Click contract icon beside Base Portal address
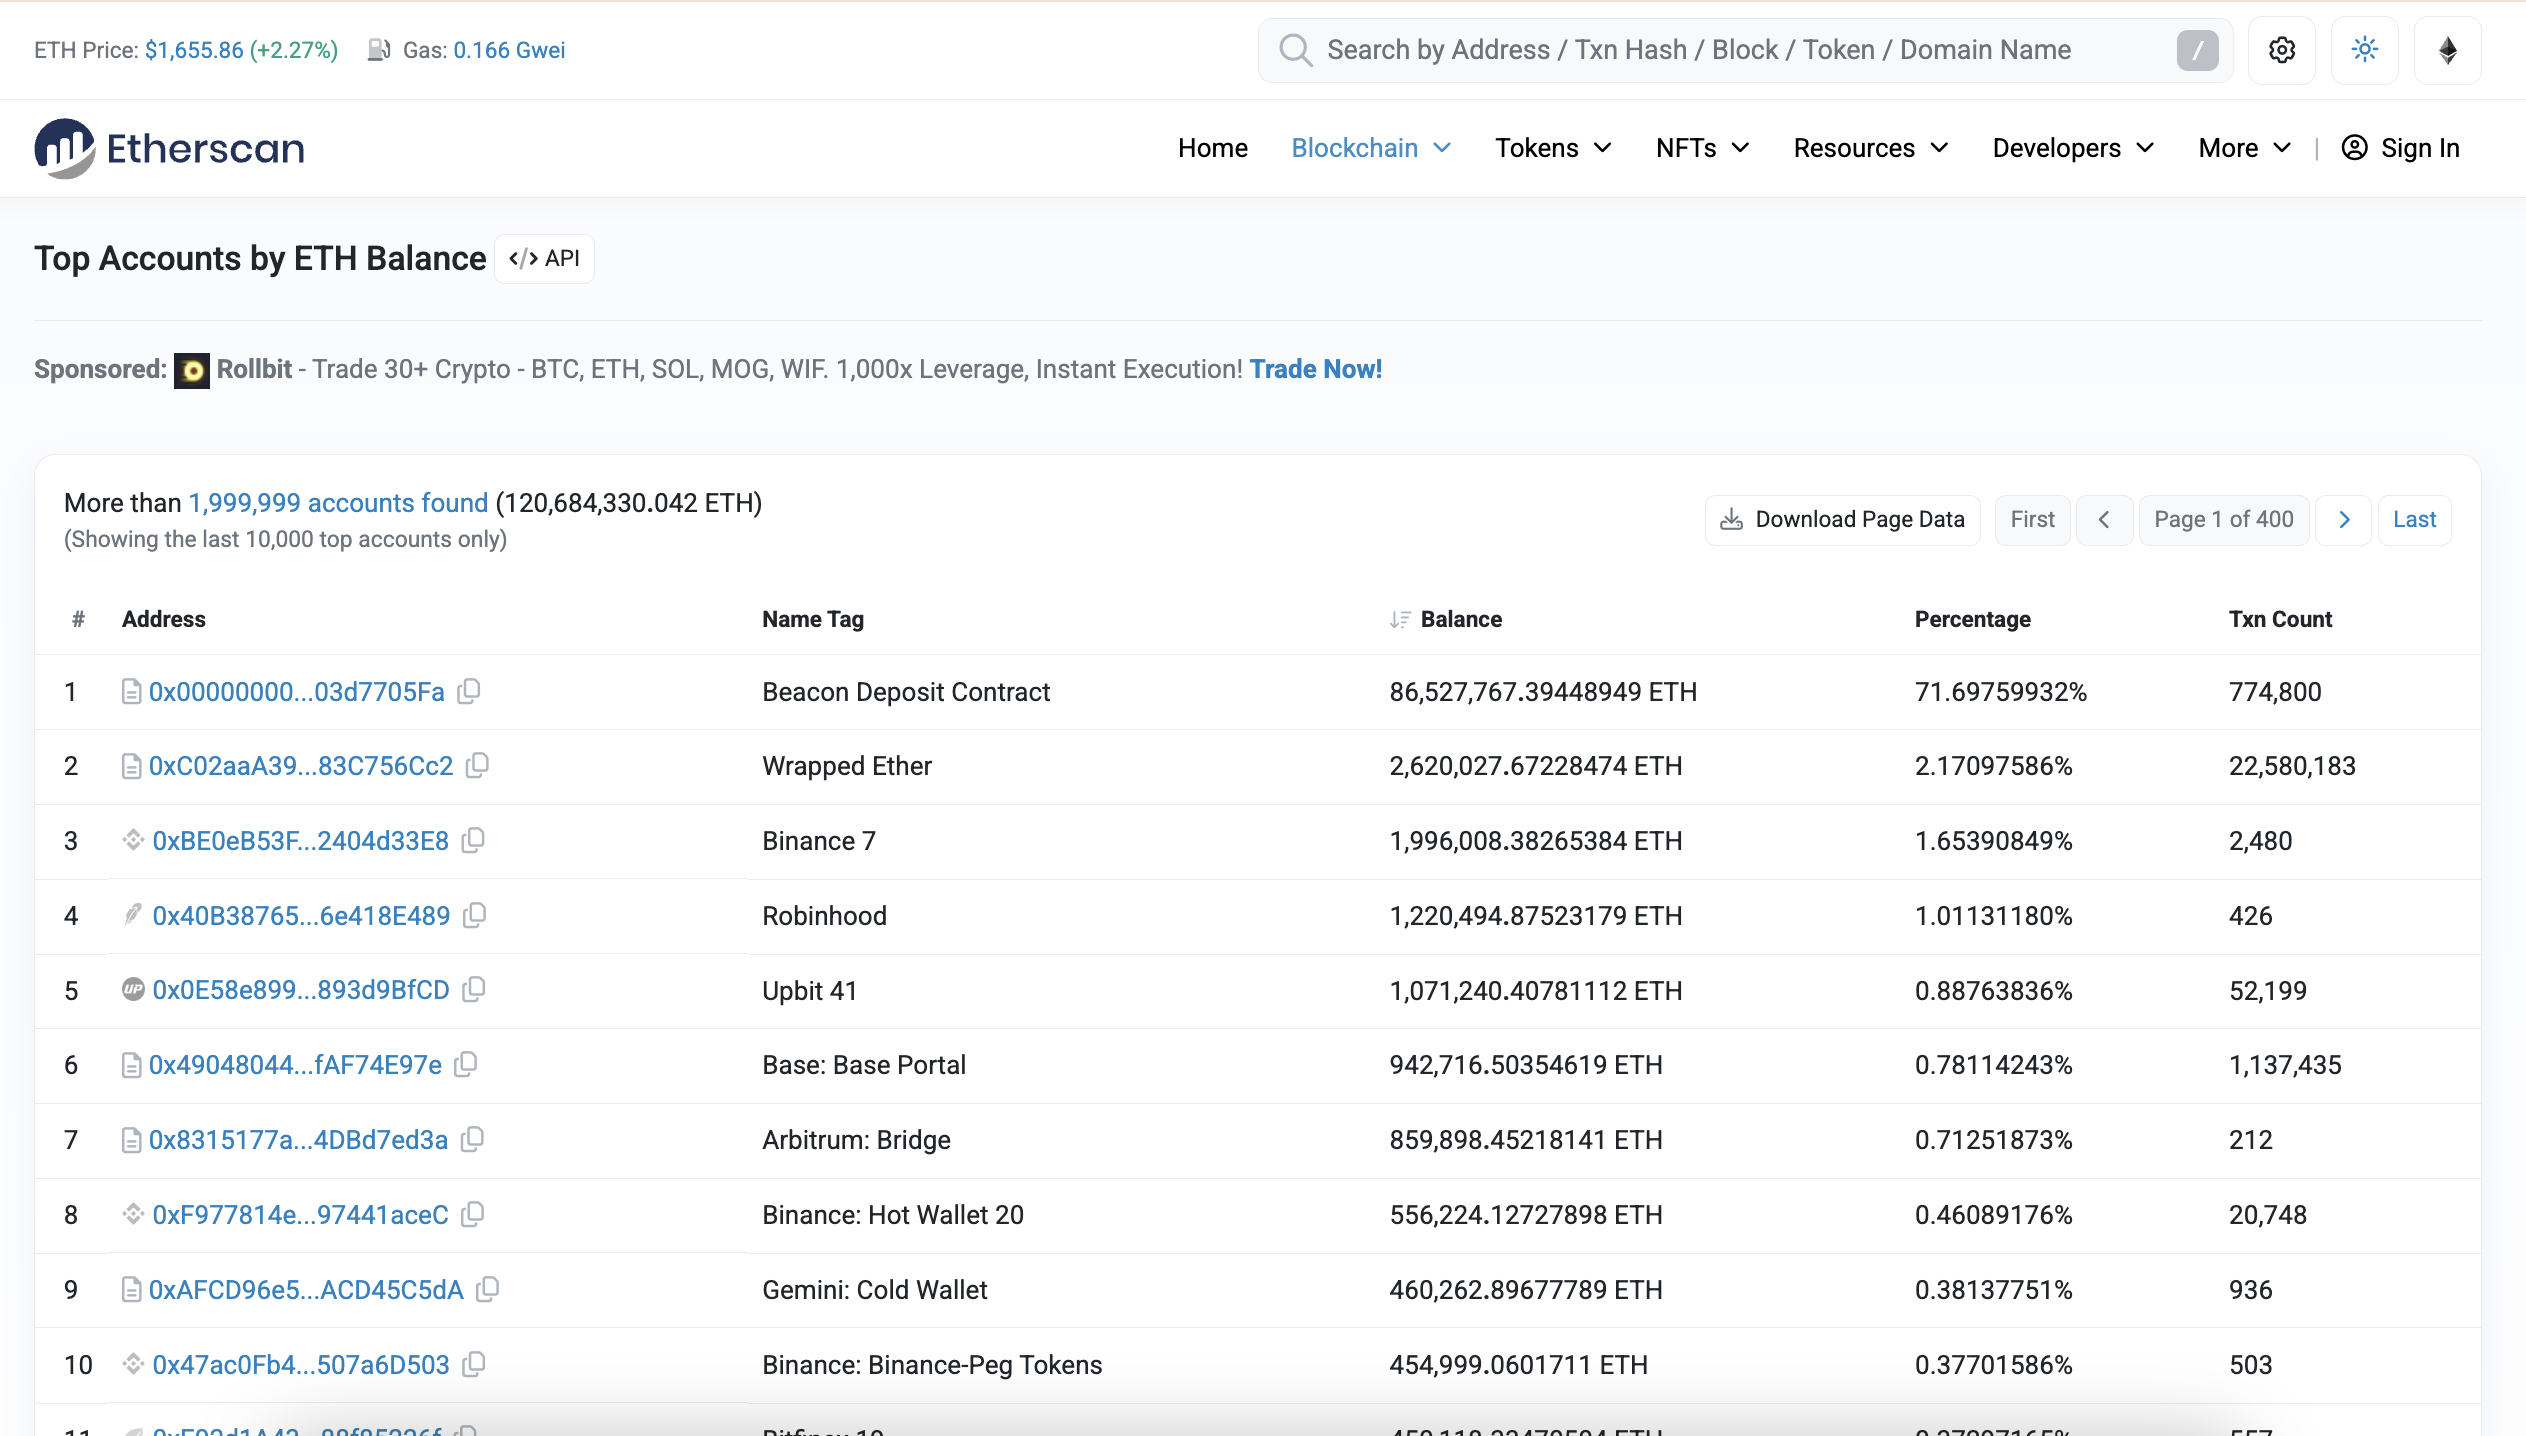 point(131,1065)
